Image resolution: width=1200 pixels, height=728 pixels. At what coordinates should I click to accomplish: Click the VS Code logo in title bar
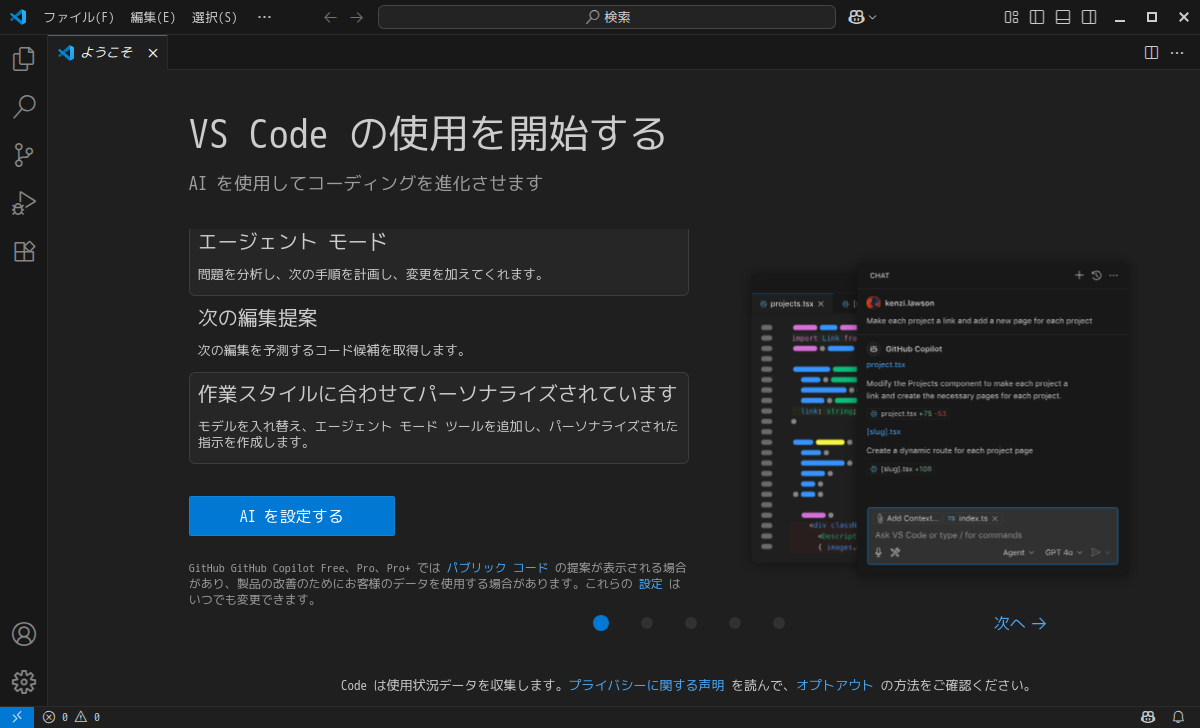[x=17, y=17]
